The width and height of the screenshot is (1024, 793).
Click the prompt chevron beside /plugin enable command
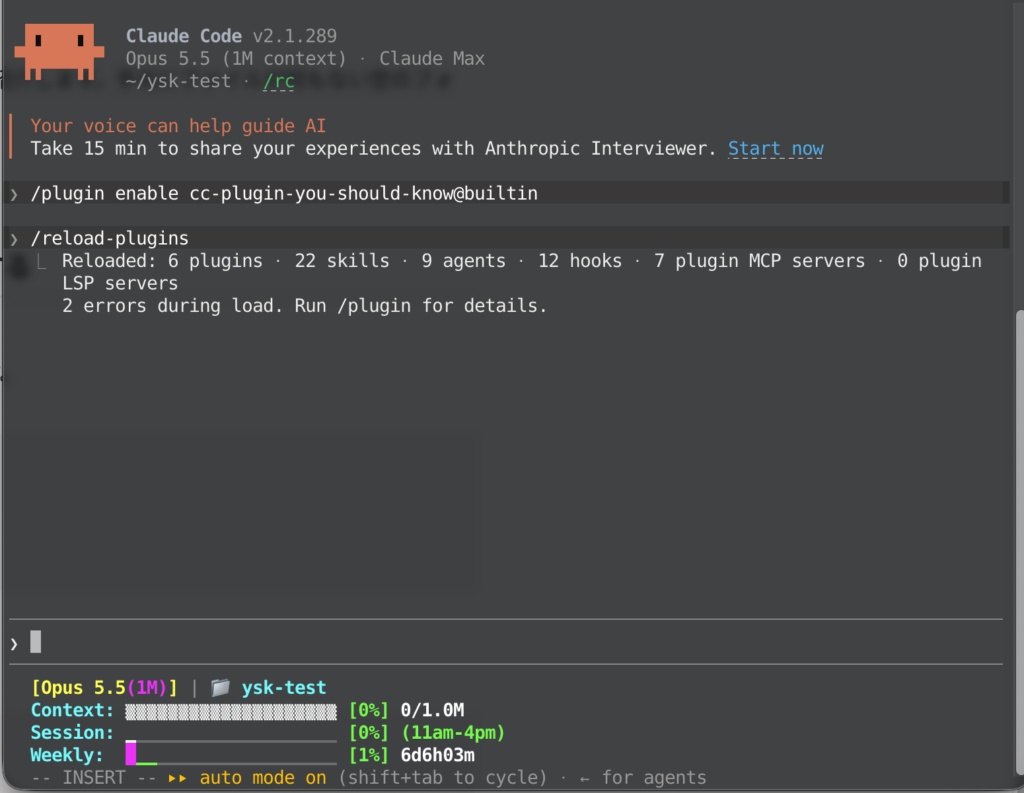14,194
